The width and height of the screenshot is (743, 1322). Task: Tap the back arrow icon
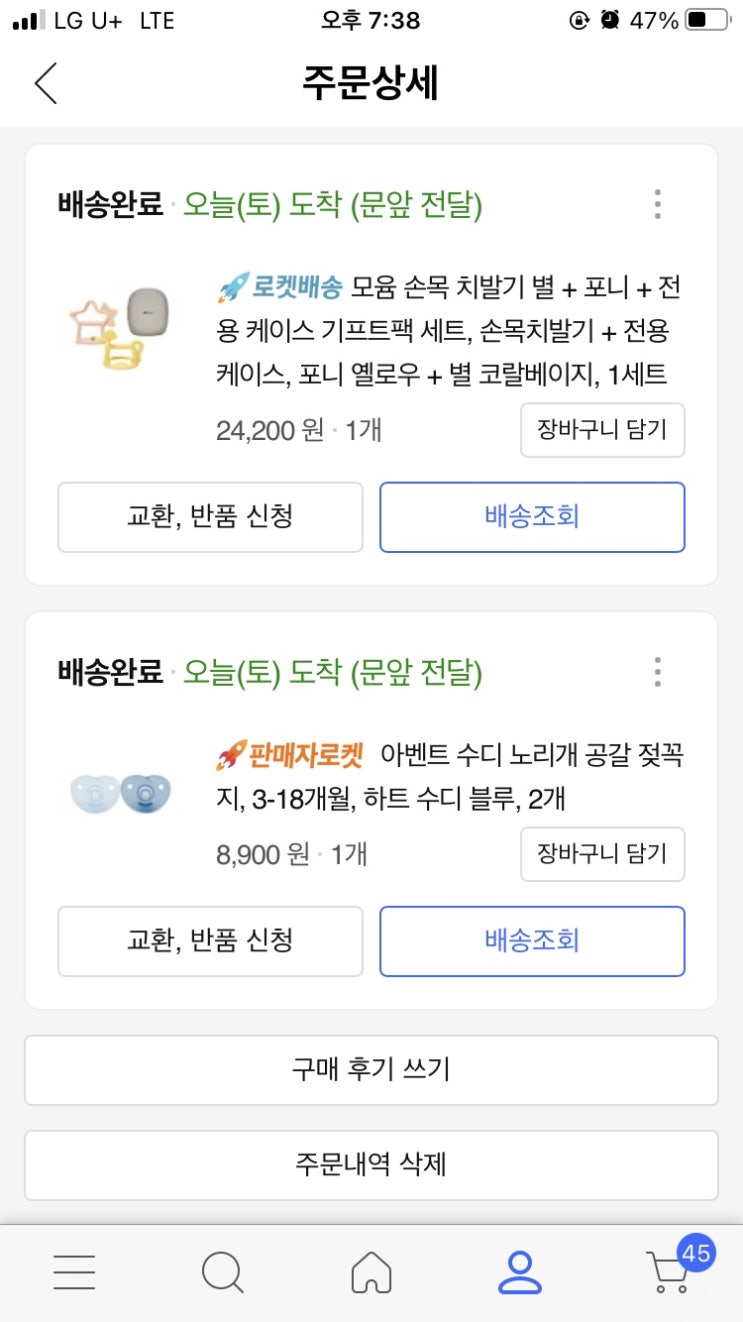[x=46, y=83]
